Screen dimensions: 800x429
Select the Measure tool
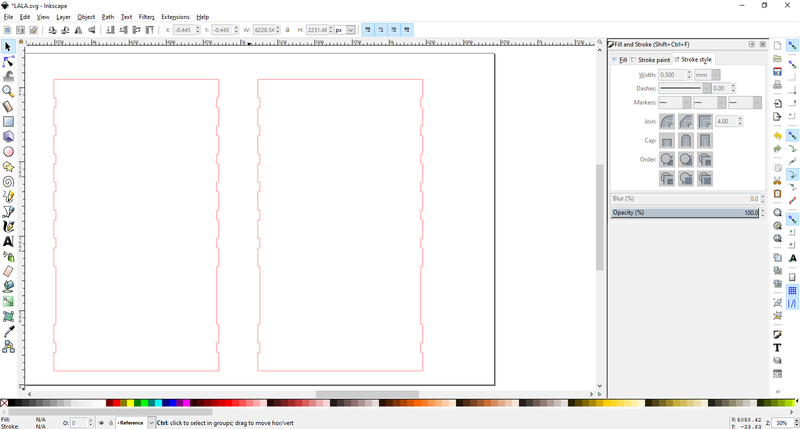[x=8, y=107]
